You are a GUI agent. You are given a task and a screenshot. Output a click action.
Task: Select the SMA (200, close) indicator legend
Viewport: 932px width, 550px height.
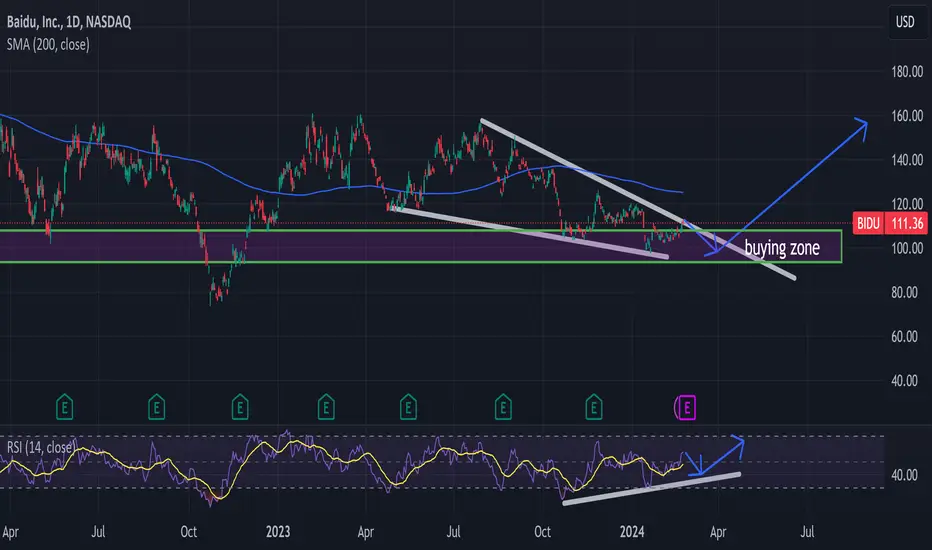coord(48,45)
